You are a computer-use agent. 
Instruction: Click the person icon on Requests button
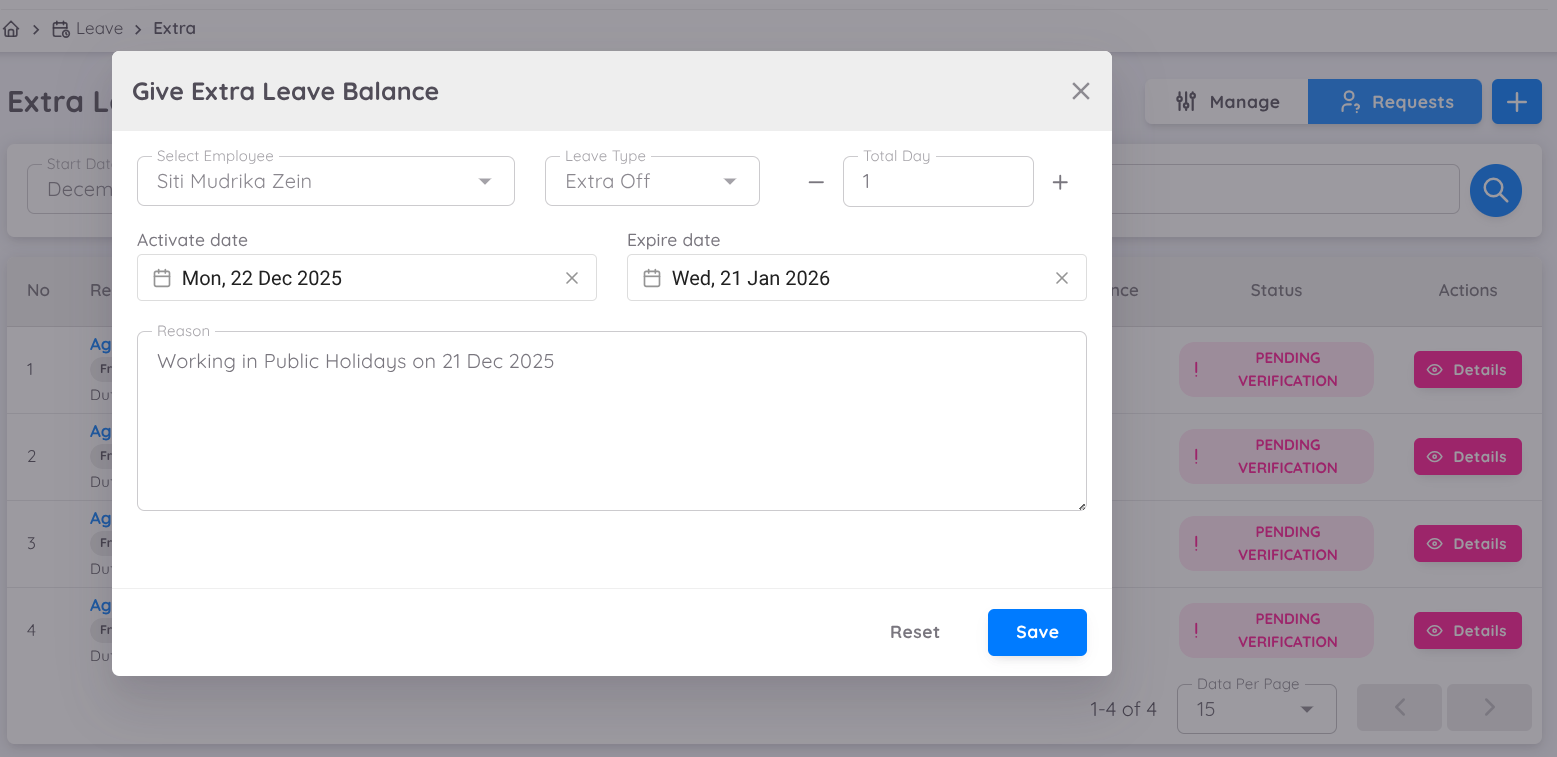(1352, 101)
